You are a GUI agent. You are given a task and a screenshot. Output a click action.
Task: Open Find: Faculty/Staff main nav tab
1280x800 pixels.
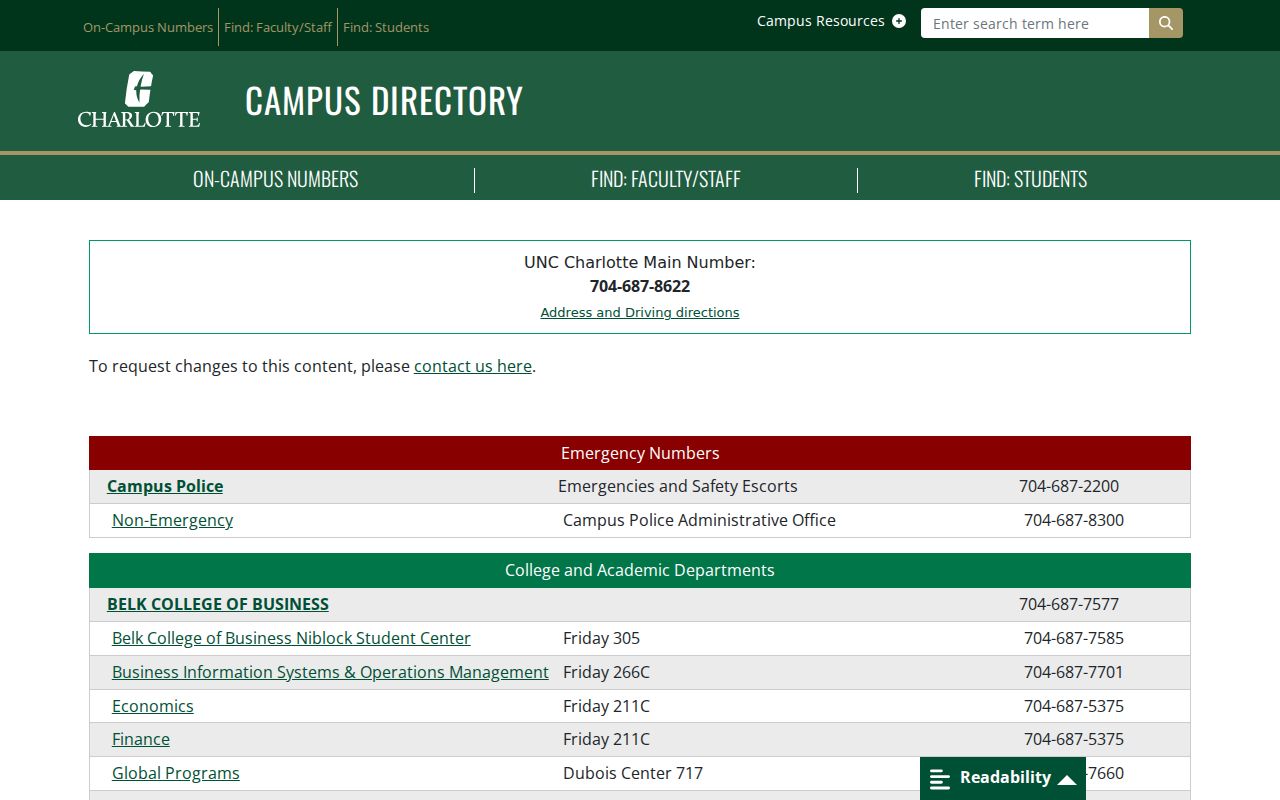pyautogui.click(x=666, y=179)
